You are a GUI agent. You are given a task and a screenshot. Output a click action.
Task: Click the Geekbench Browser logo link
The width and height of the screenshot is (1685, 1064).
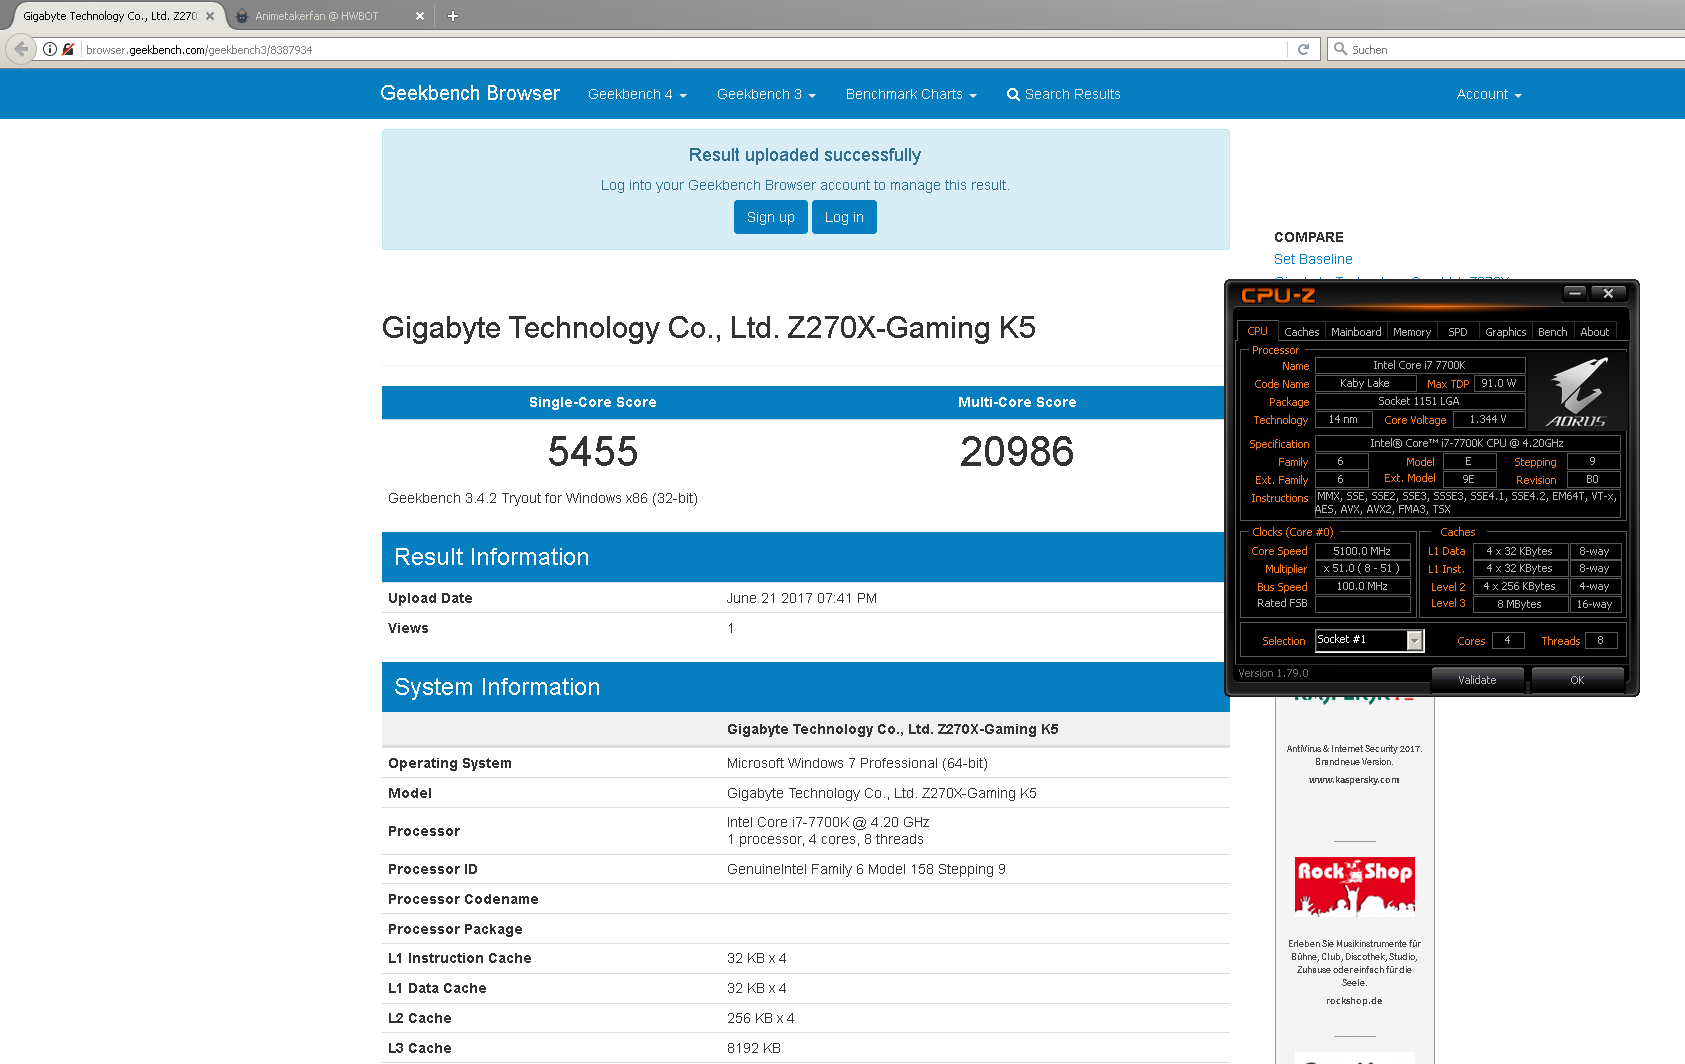coord(470,93)
